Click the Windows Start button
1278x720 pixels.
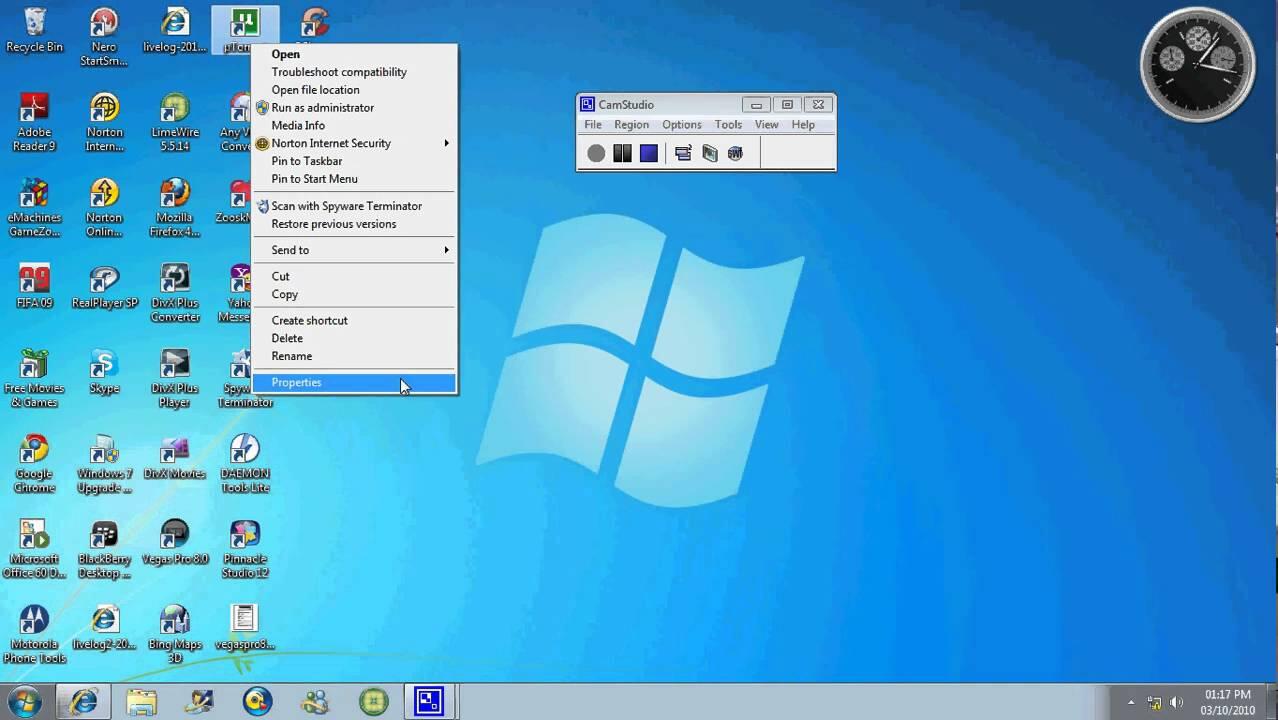pyautogui.click(x=24, y=701)
